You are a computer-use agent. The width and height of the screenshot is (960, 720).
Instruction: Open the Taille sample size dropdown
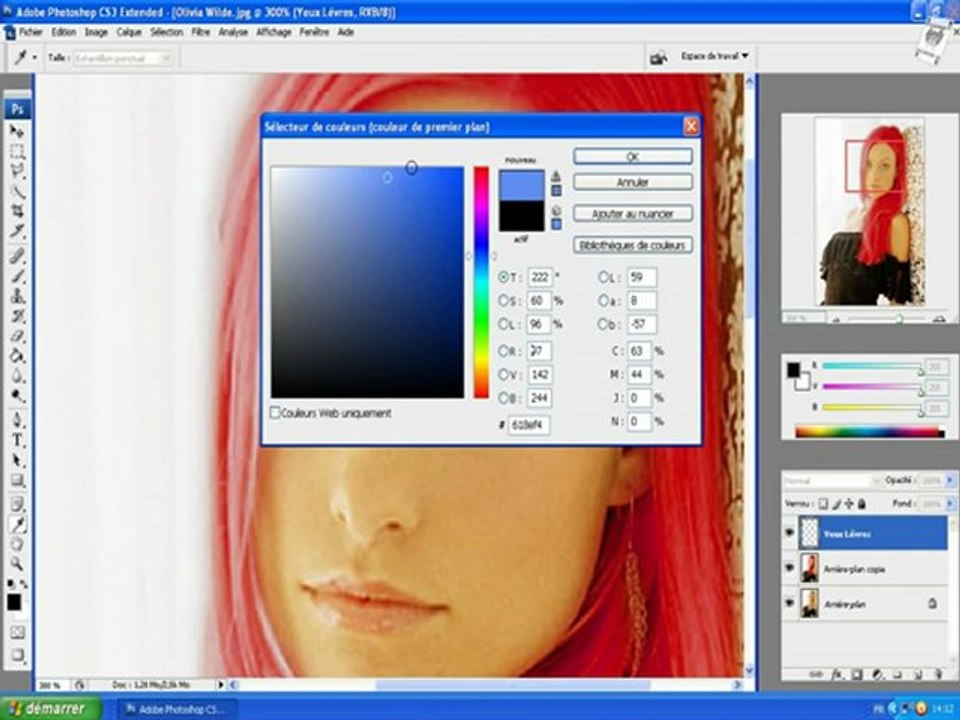[x=123, y=58]
